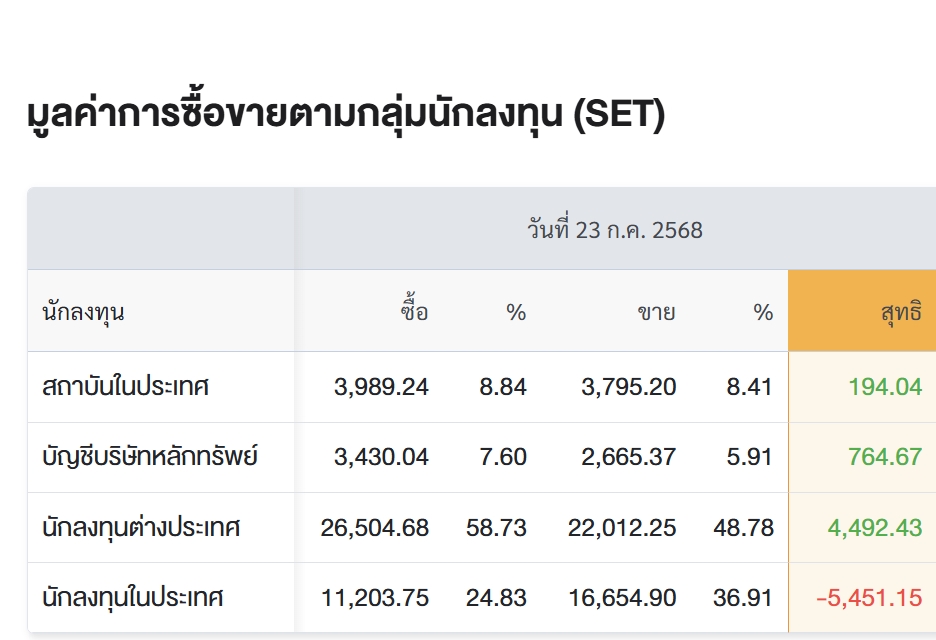The width and height of the screenshot is (936, 640).
Task: Click buy value 3,989.24
Action: (381, 387)
